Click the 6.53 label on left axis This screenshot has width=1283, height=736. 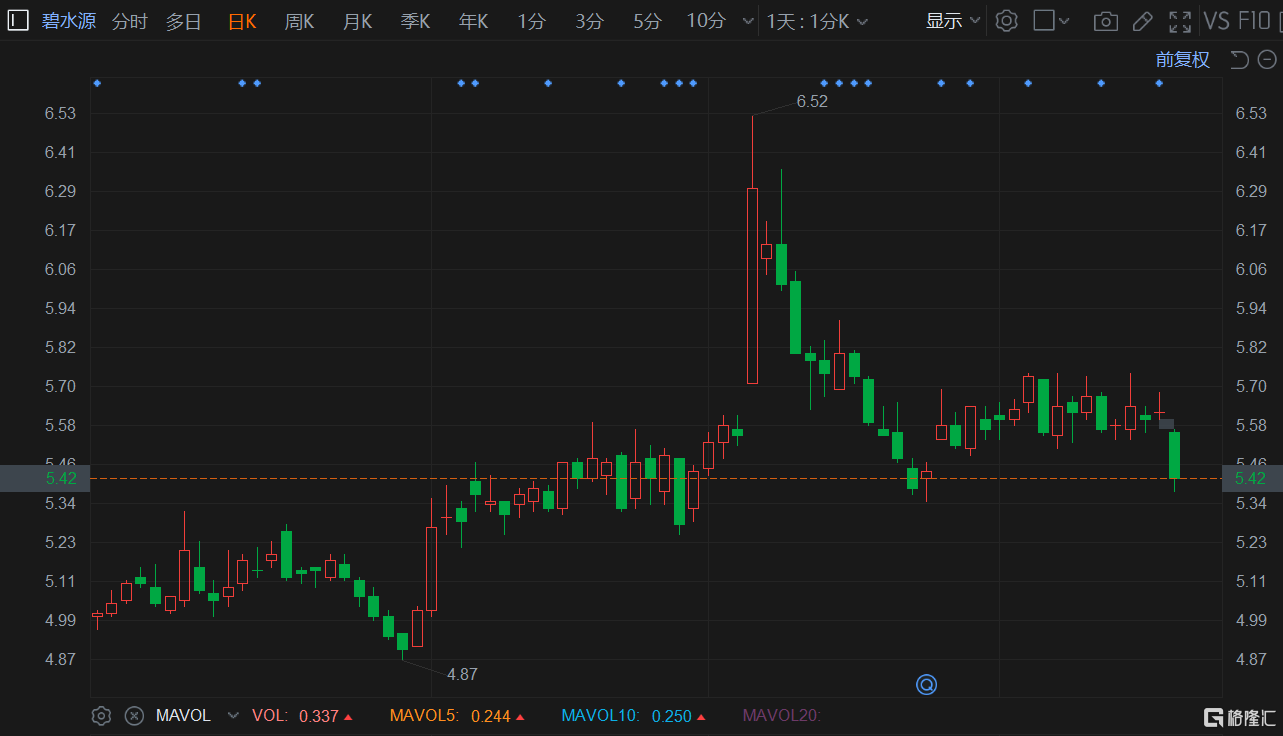pyautogui.click(x=60, y=113)
